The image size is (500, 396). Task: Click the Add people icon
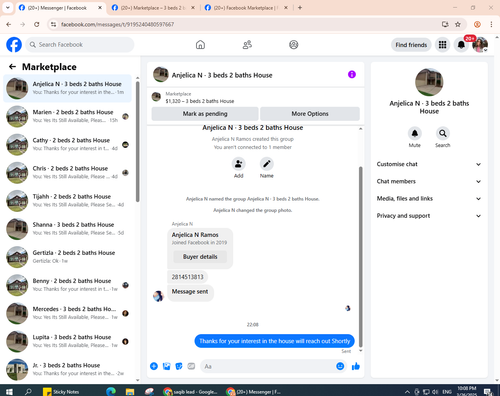239,164
